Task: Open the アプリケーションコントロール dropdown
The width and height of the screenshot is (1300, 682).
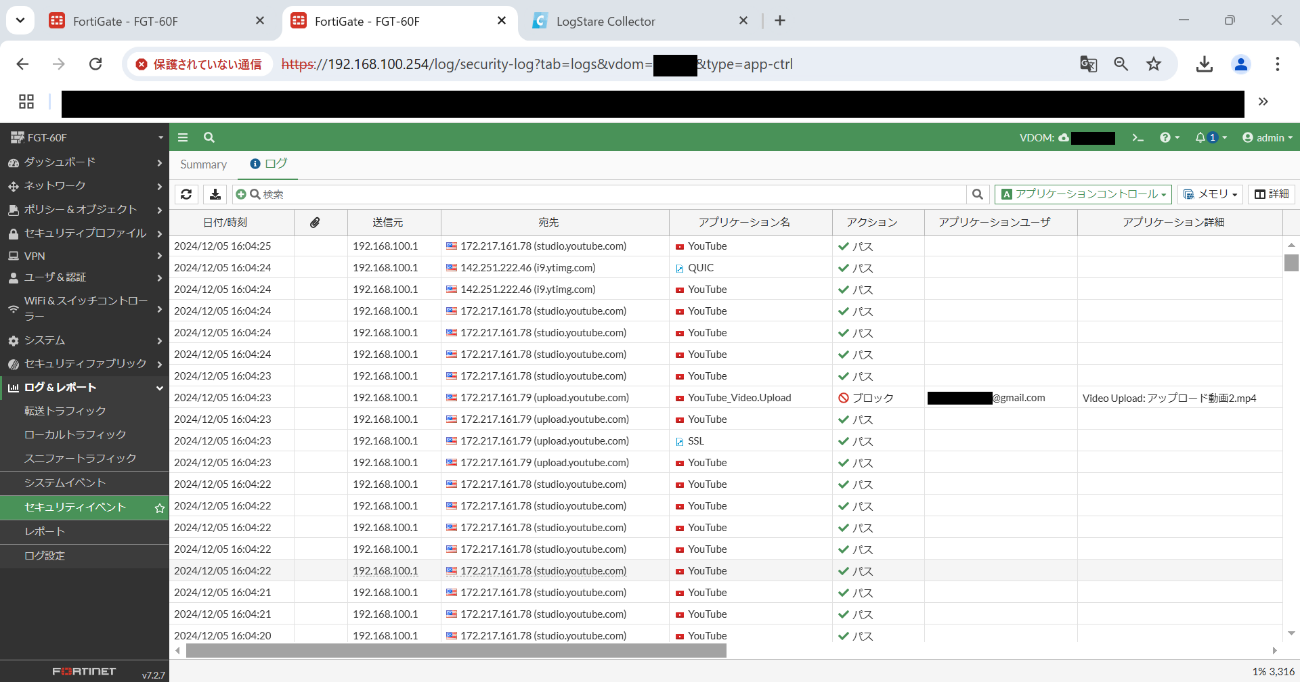Action: click(x=1083, y=194)
